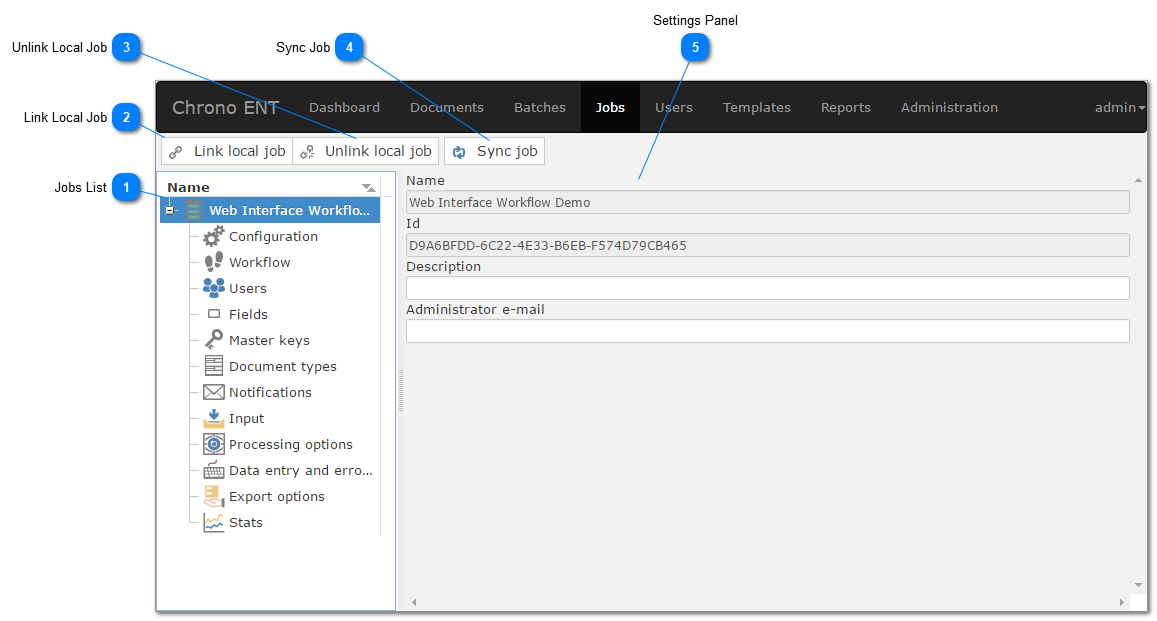Screen dimensions: 1157x621
Task: Click the panel splitter handle
Action: click(x=401, y=390)
